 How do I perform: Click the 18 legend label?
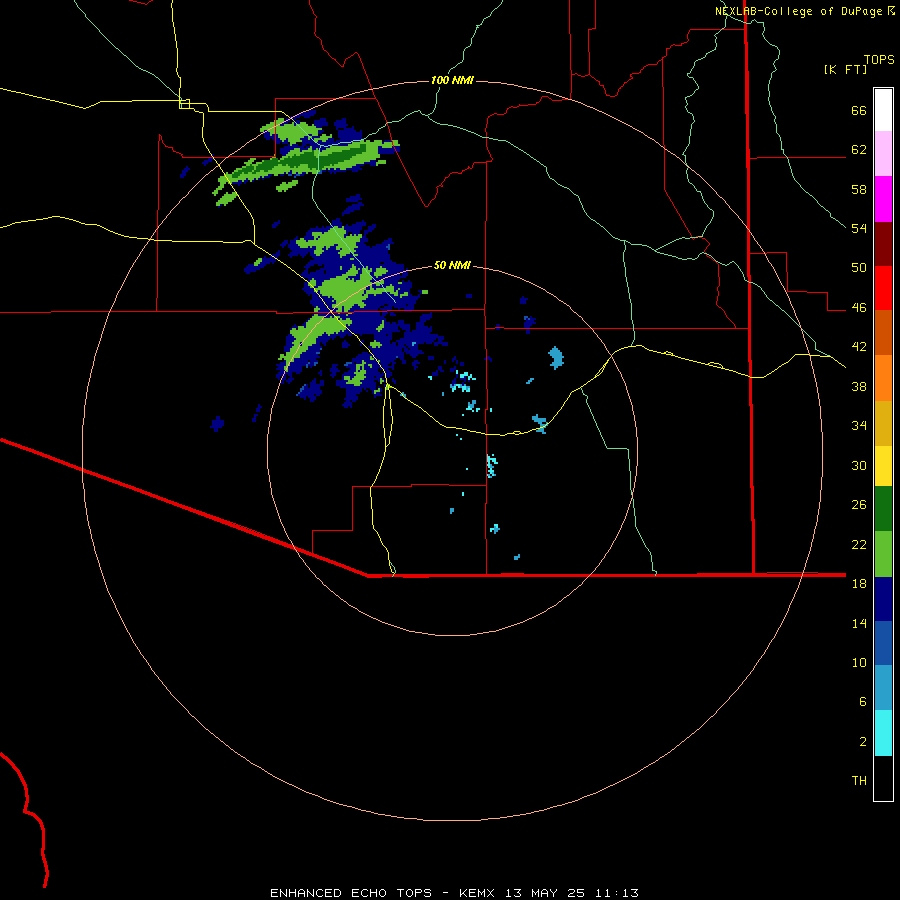(x=859, y=583)
